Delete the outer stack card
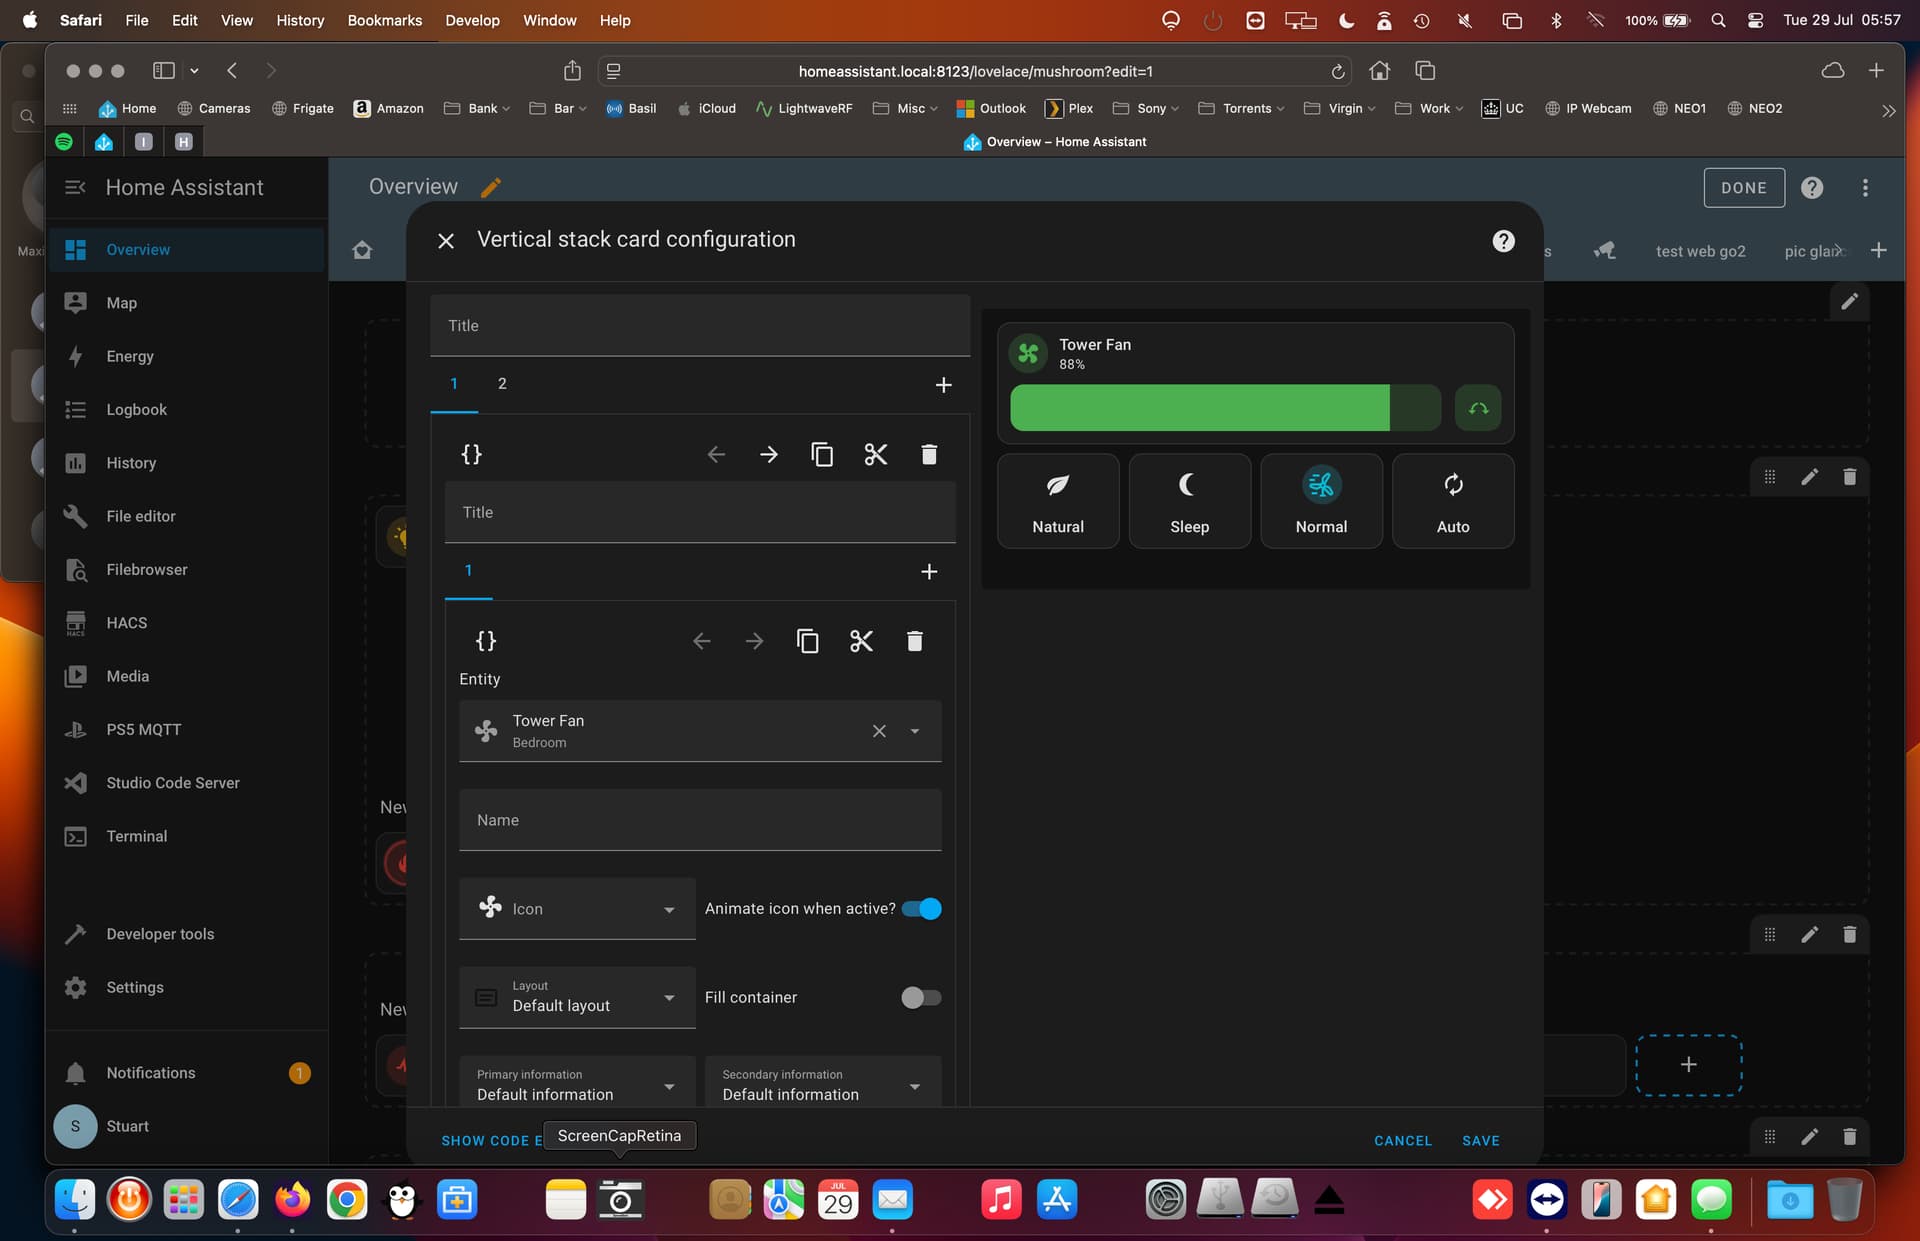The height and width of the screenshot is (1241, 1920). [x=929, y=454]
